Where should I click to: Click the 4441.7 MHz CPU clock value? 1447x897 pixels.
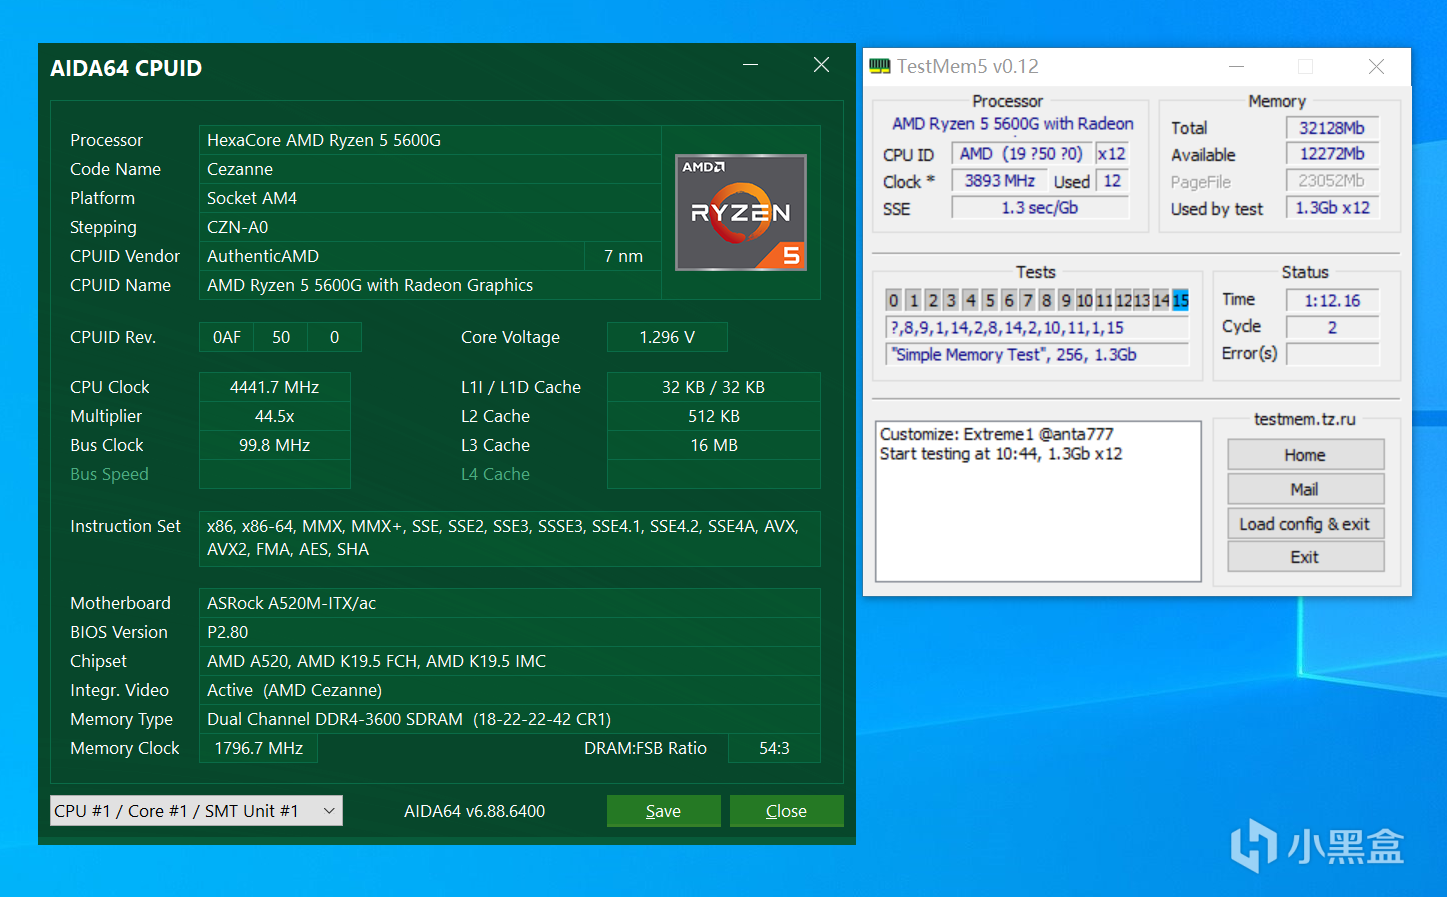pos(275,387)
